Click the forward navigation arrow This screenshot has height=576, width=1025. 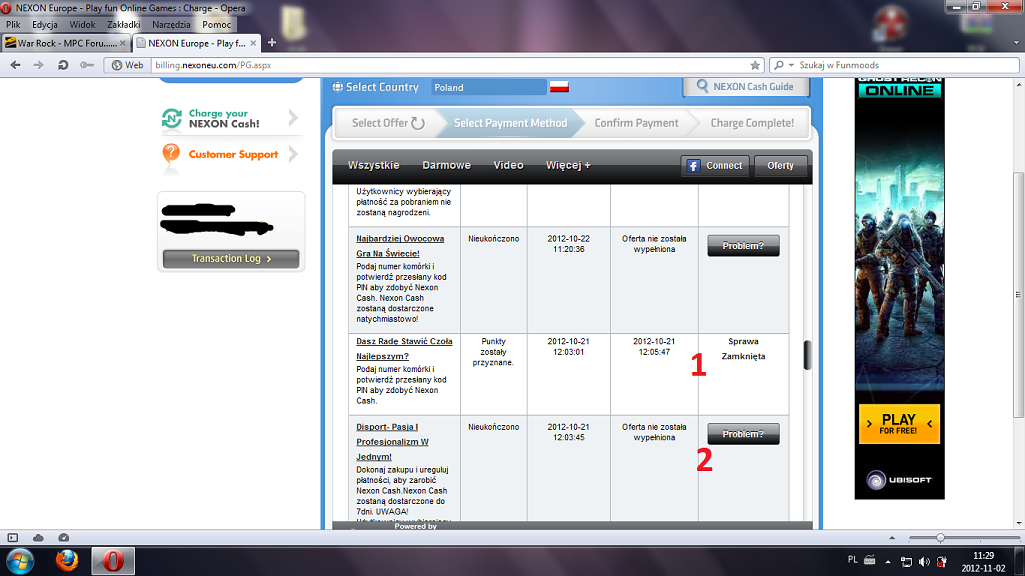pos(39,65)
